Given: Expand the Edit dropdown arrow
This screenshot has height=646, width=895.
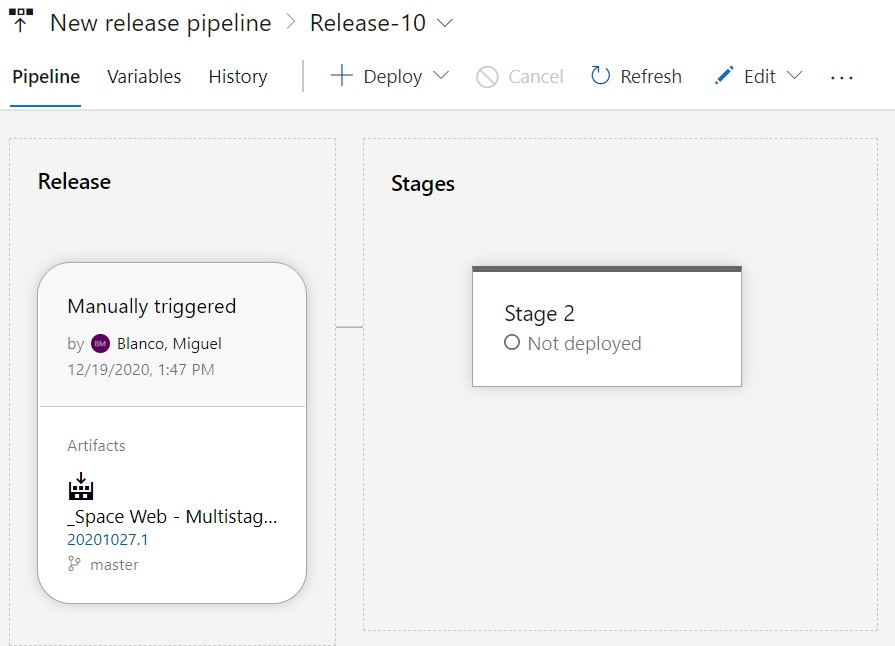Looking at the screenshot, I should 795,76.
